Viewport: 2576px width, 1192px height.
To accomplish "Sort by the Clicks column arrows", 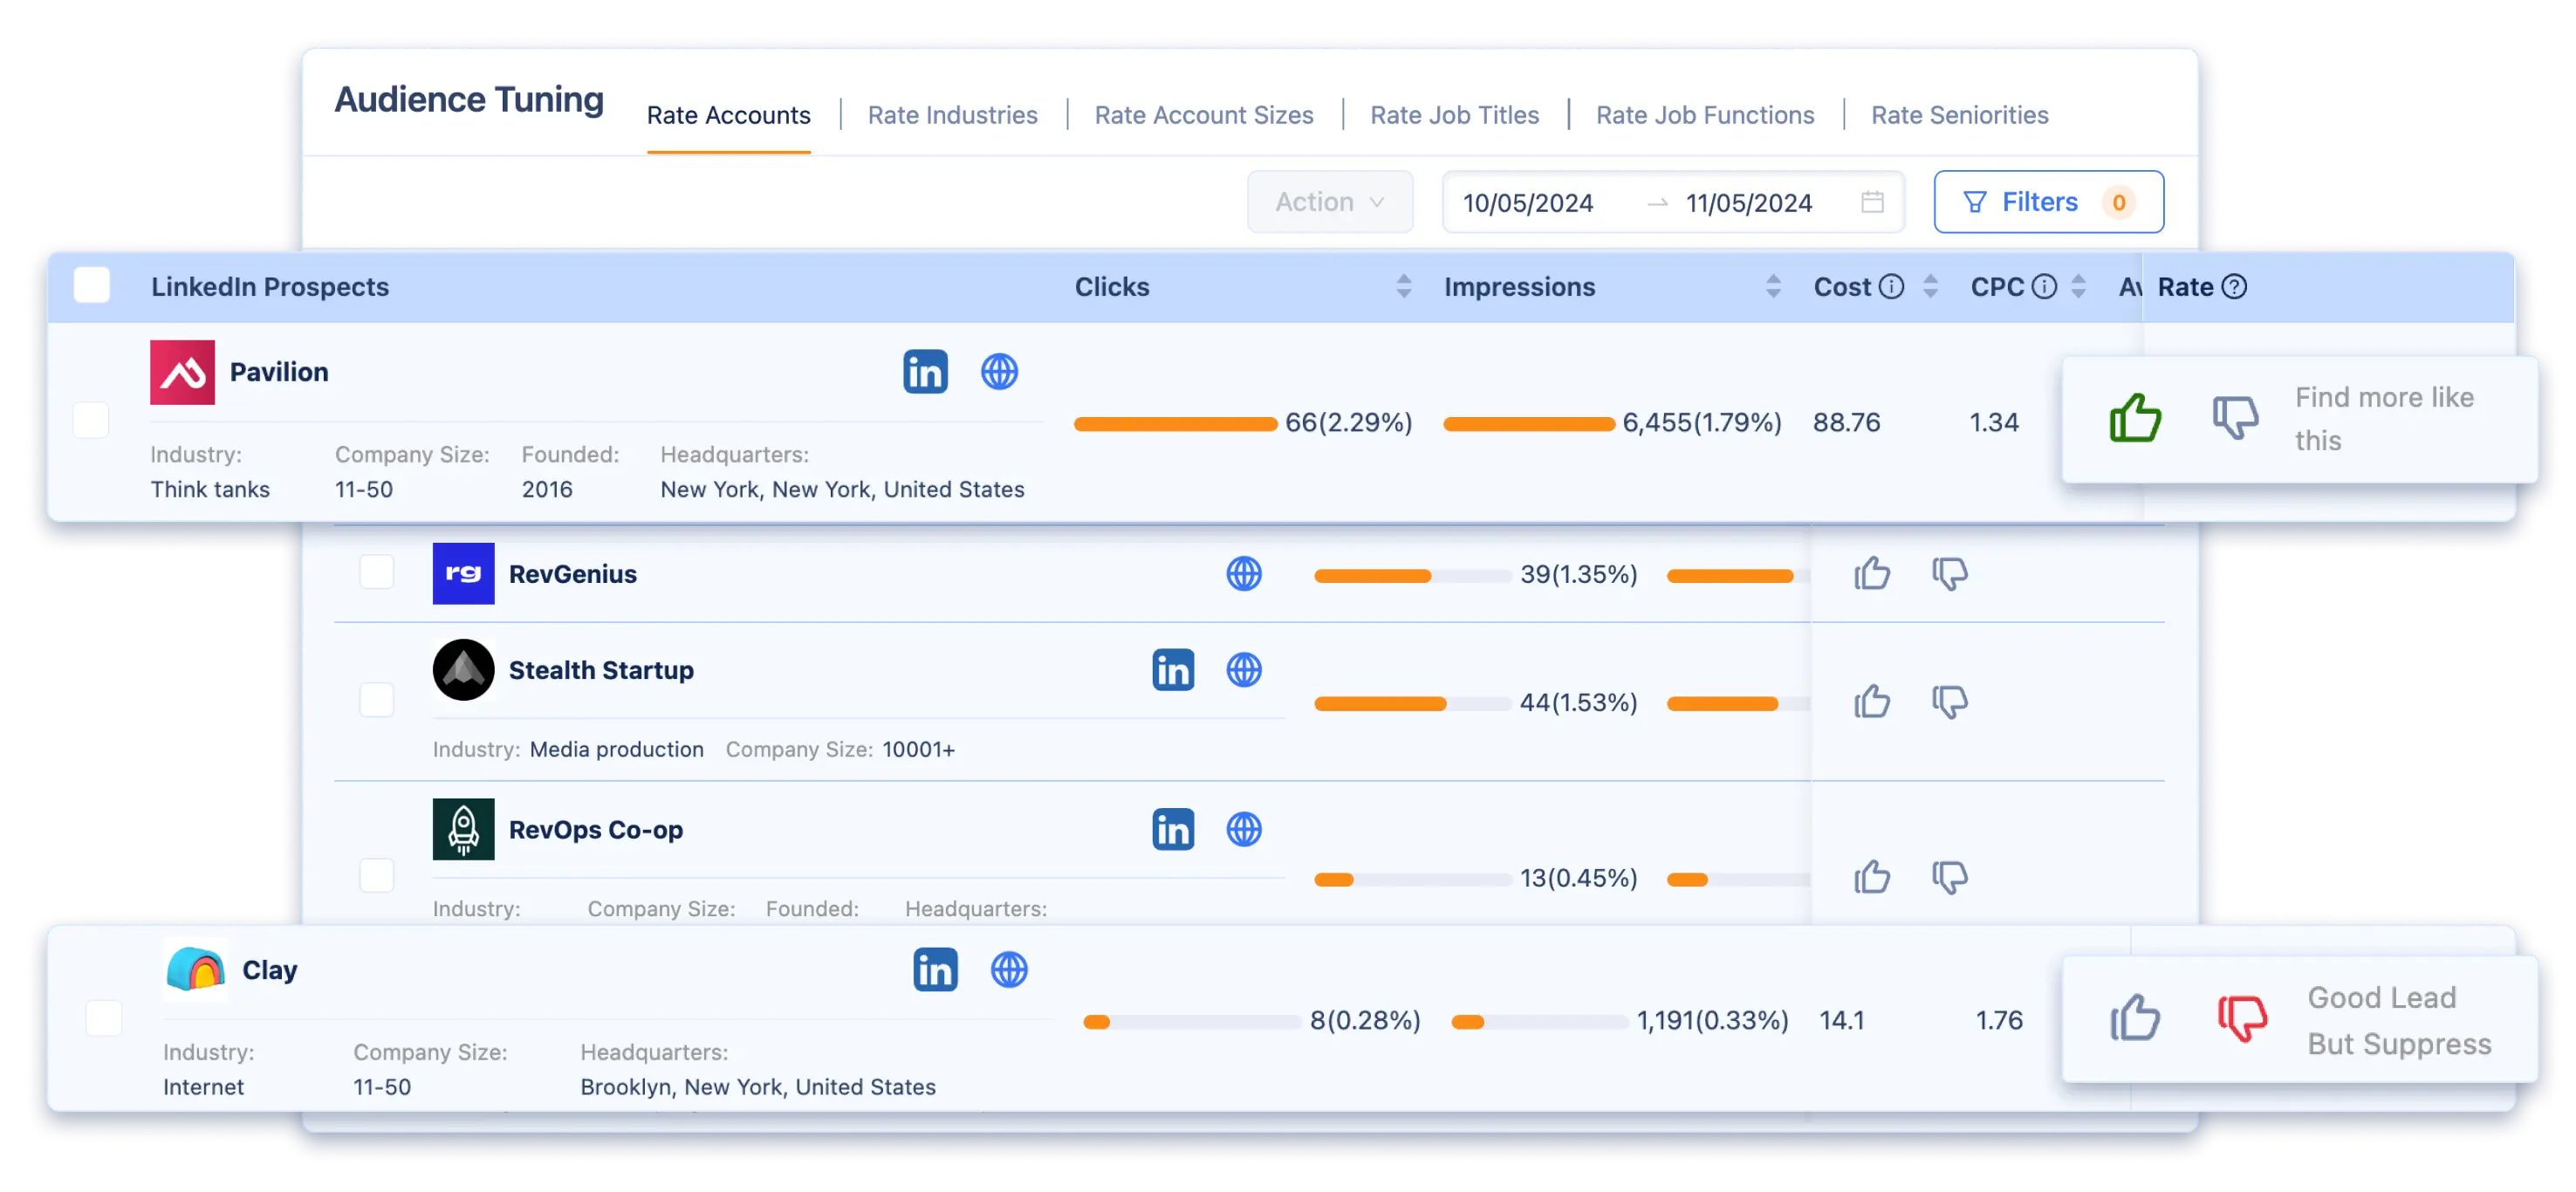I will click(1403, 287).
